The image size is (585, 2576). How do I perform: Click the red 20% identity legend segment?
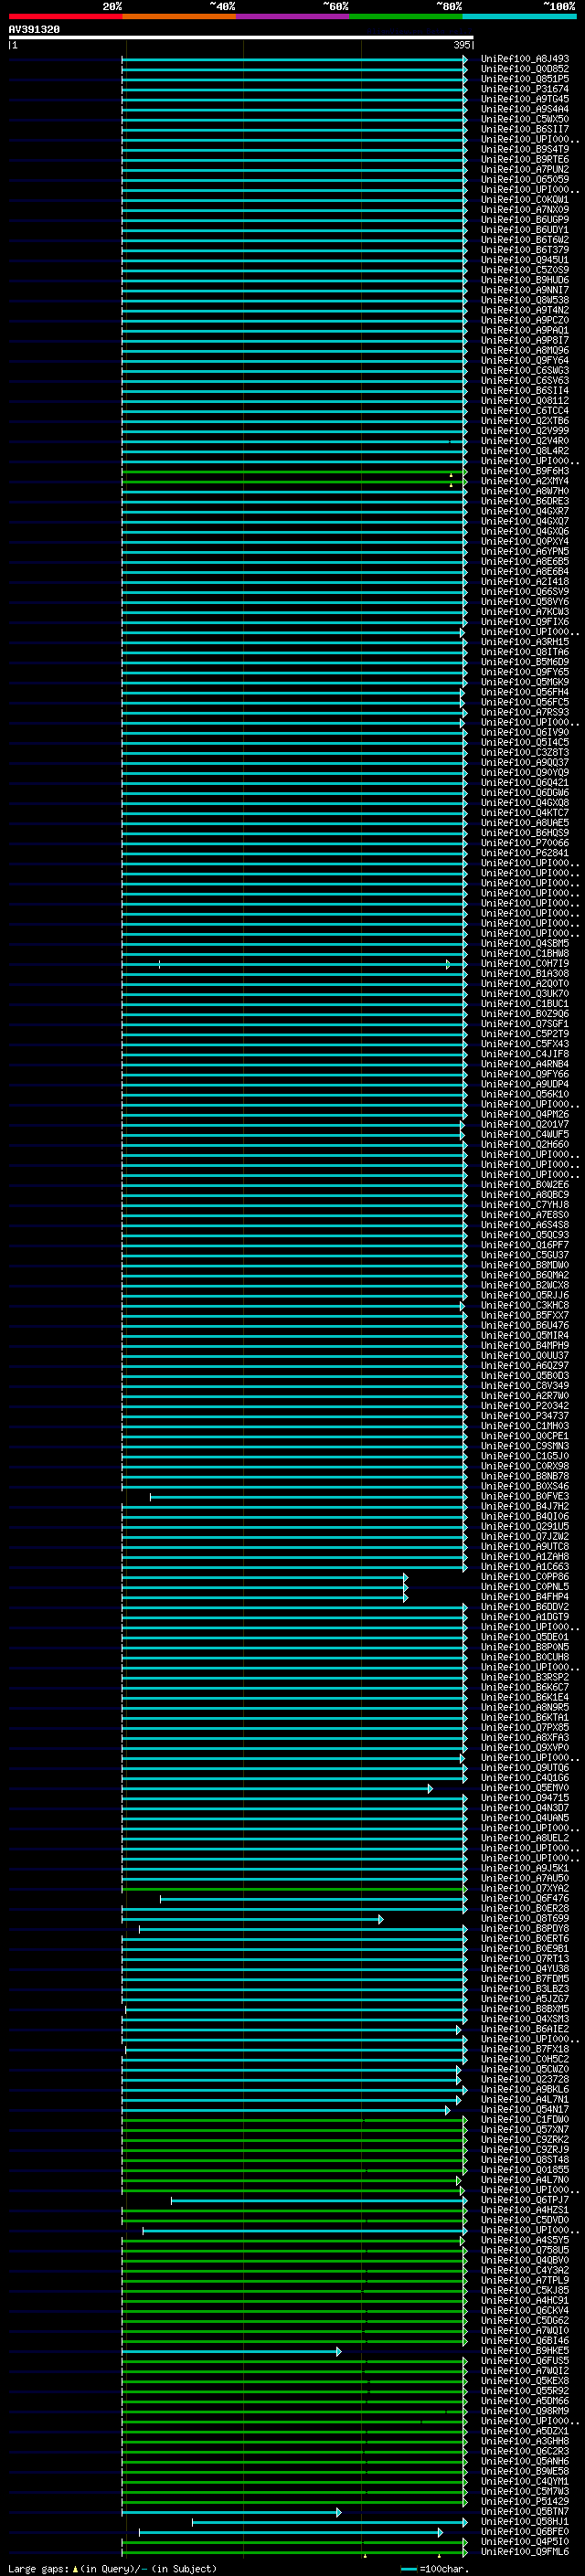pyautogui.click(x=65, y=16)
